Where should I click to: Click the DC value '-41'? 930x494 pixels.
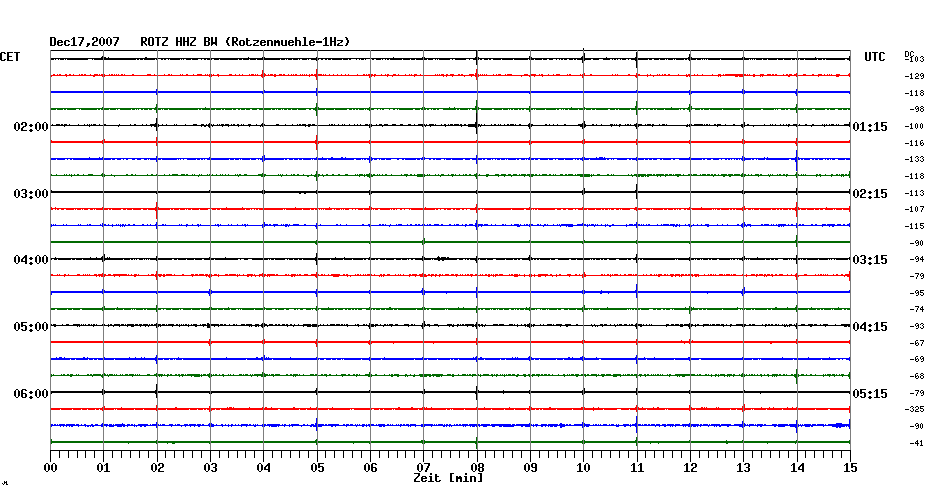tap(916, 444)
